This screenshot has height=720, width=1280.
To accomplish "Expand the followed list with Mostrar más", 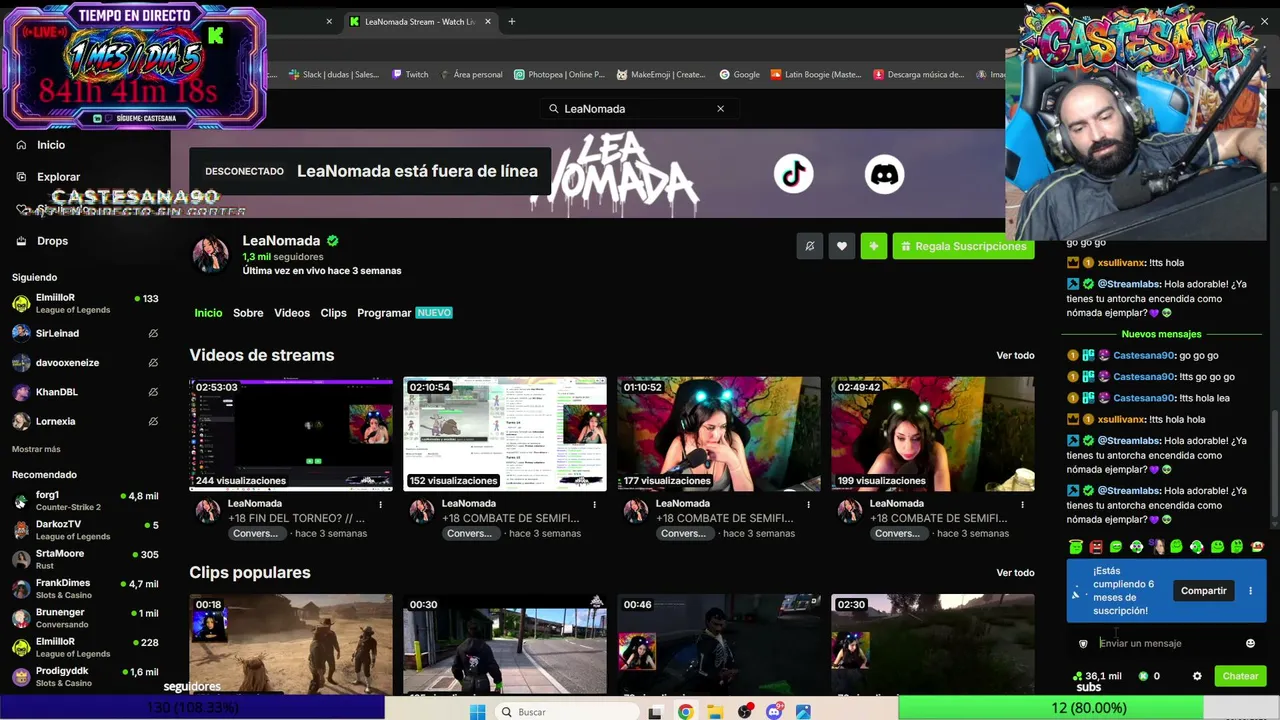I will (x=36, y=449).
